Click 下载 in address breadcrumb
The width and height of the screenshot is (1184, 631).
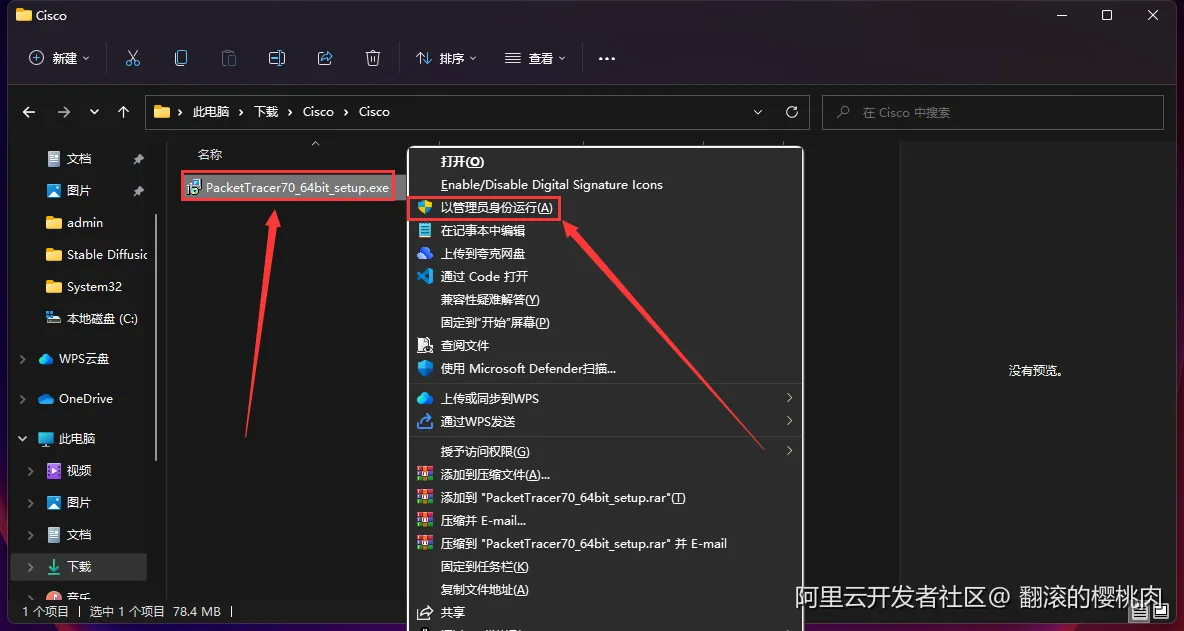266,112
